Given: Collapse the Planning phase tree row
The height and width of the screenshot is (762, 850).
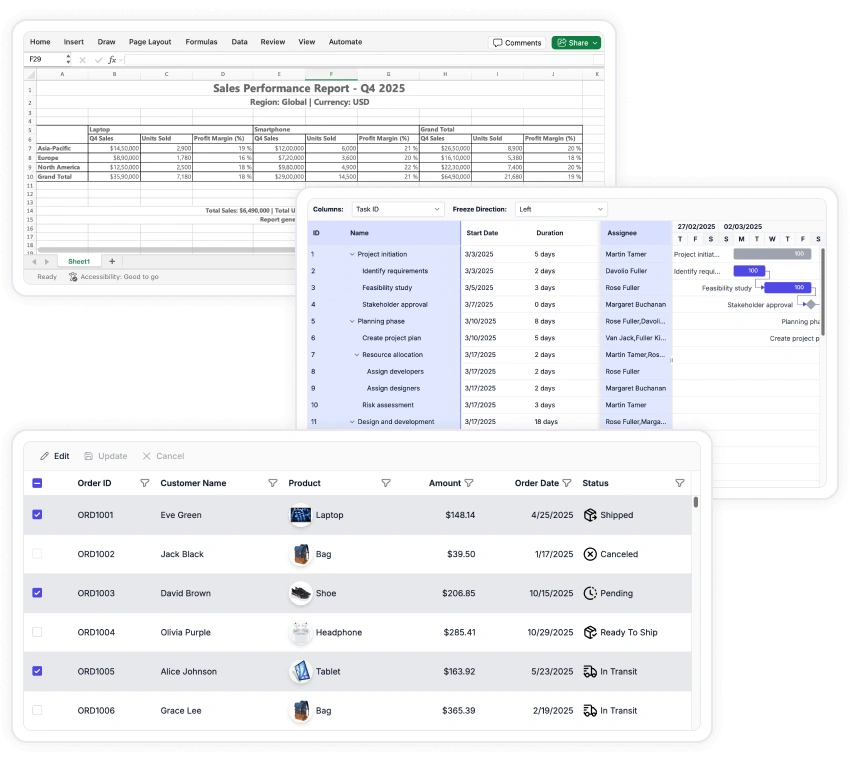Looking at the screenshot, I should point(352,321).
